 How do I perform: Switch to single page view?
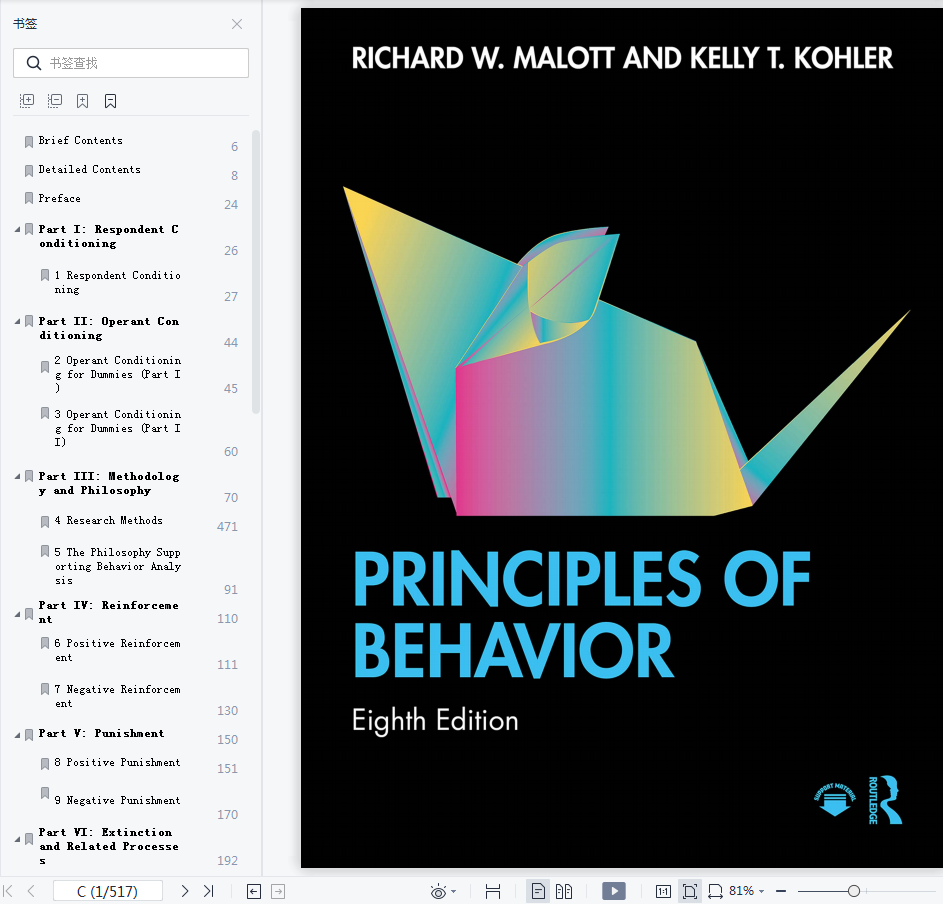click(x=538, y=891)
